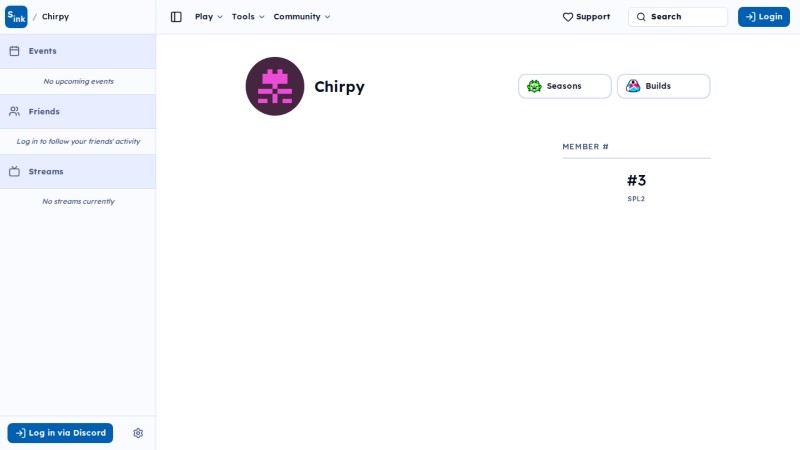
Task: Click the Support link
Action: click(x=587, y=17)
